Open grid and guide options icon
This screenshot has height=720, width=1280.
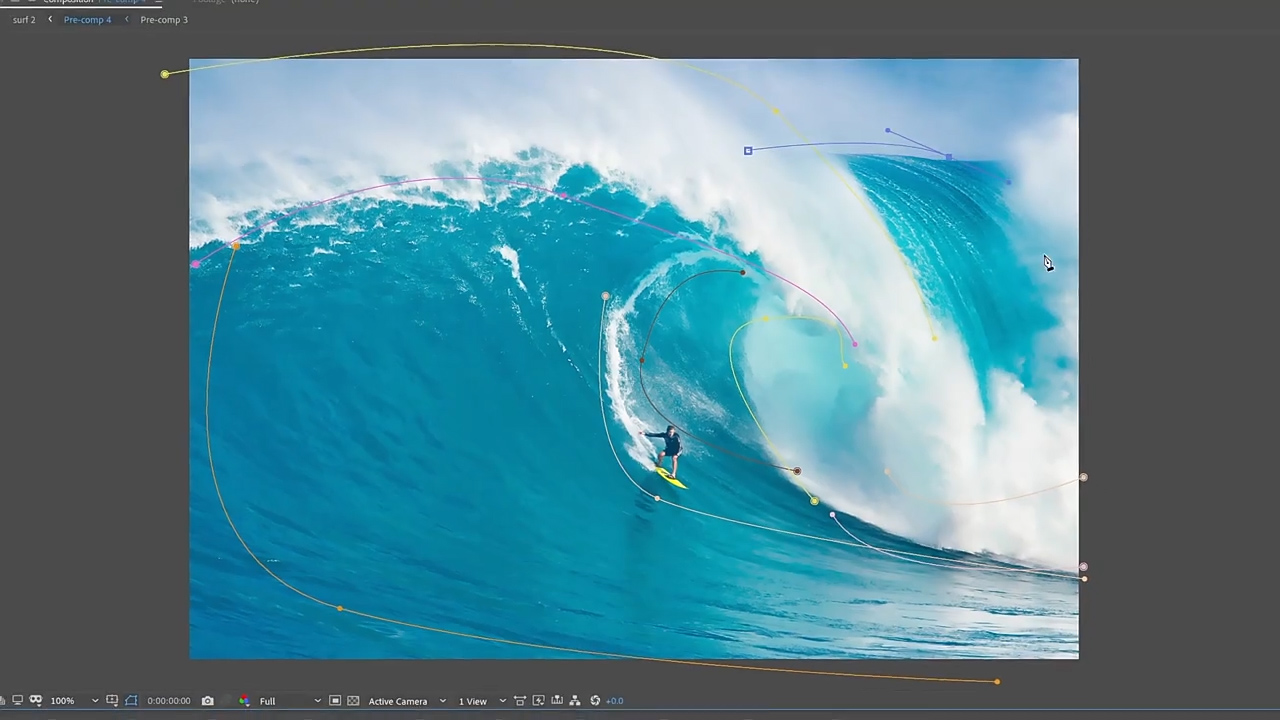point(112,701)
